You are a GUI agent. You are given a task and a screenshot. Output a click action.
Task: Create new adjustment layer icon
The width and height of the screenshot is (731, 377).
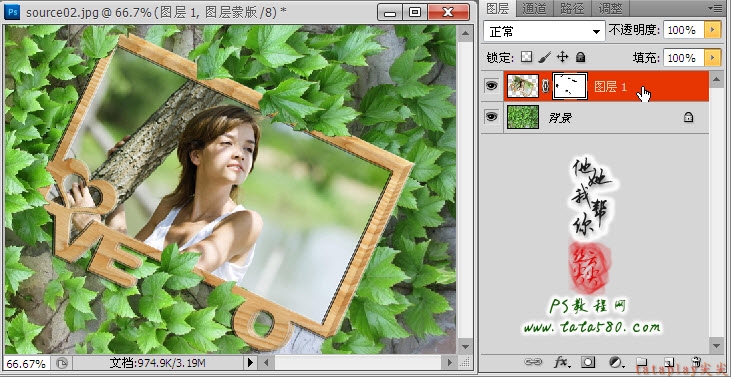click(617, 362)
